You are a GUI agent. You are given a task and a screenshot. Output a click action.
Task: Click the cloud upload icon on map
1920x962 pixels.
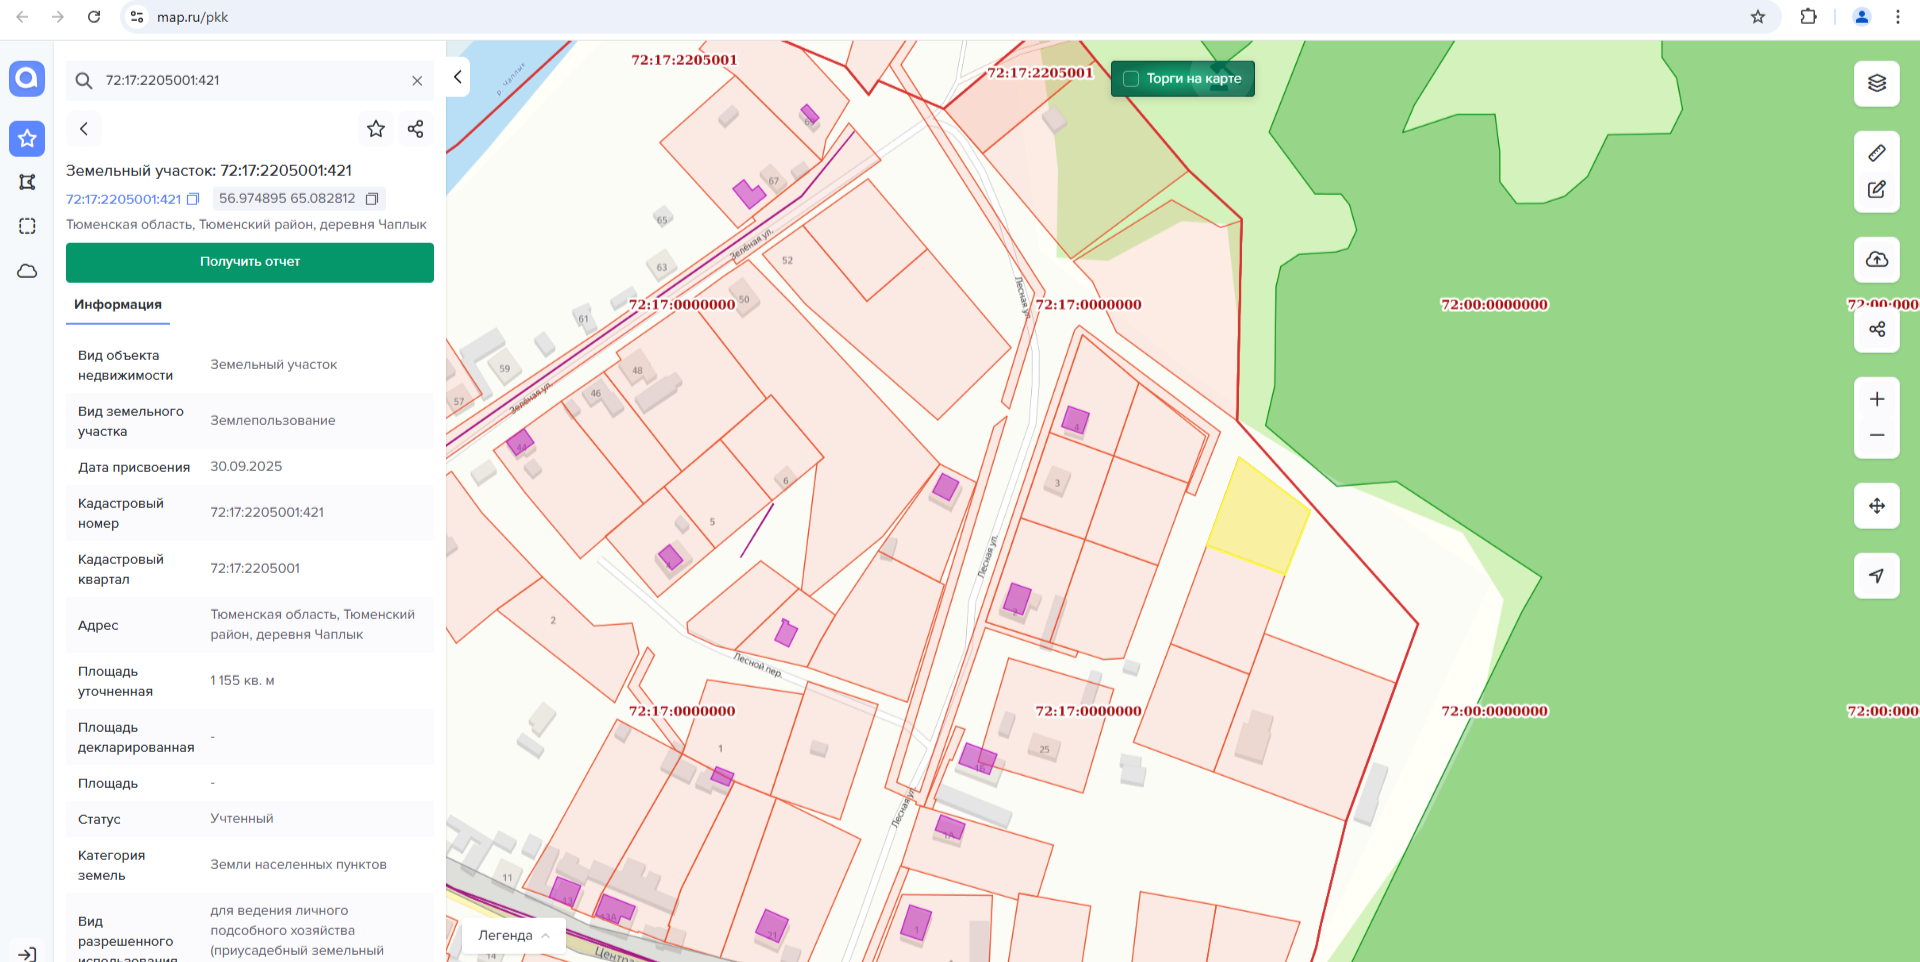1876,260
